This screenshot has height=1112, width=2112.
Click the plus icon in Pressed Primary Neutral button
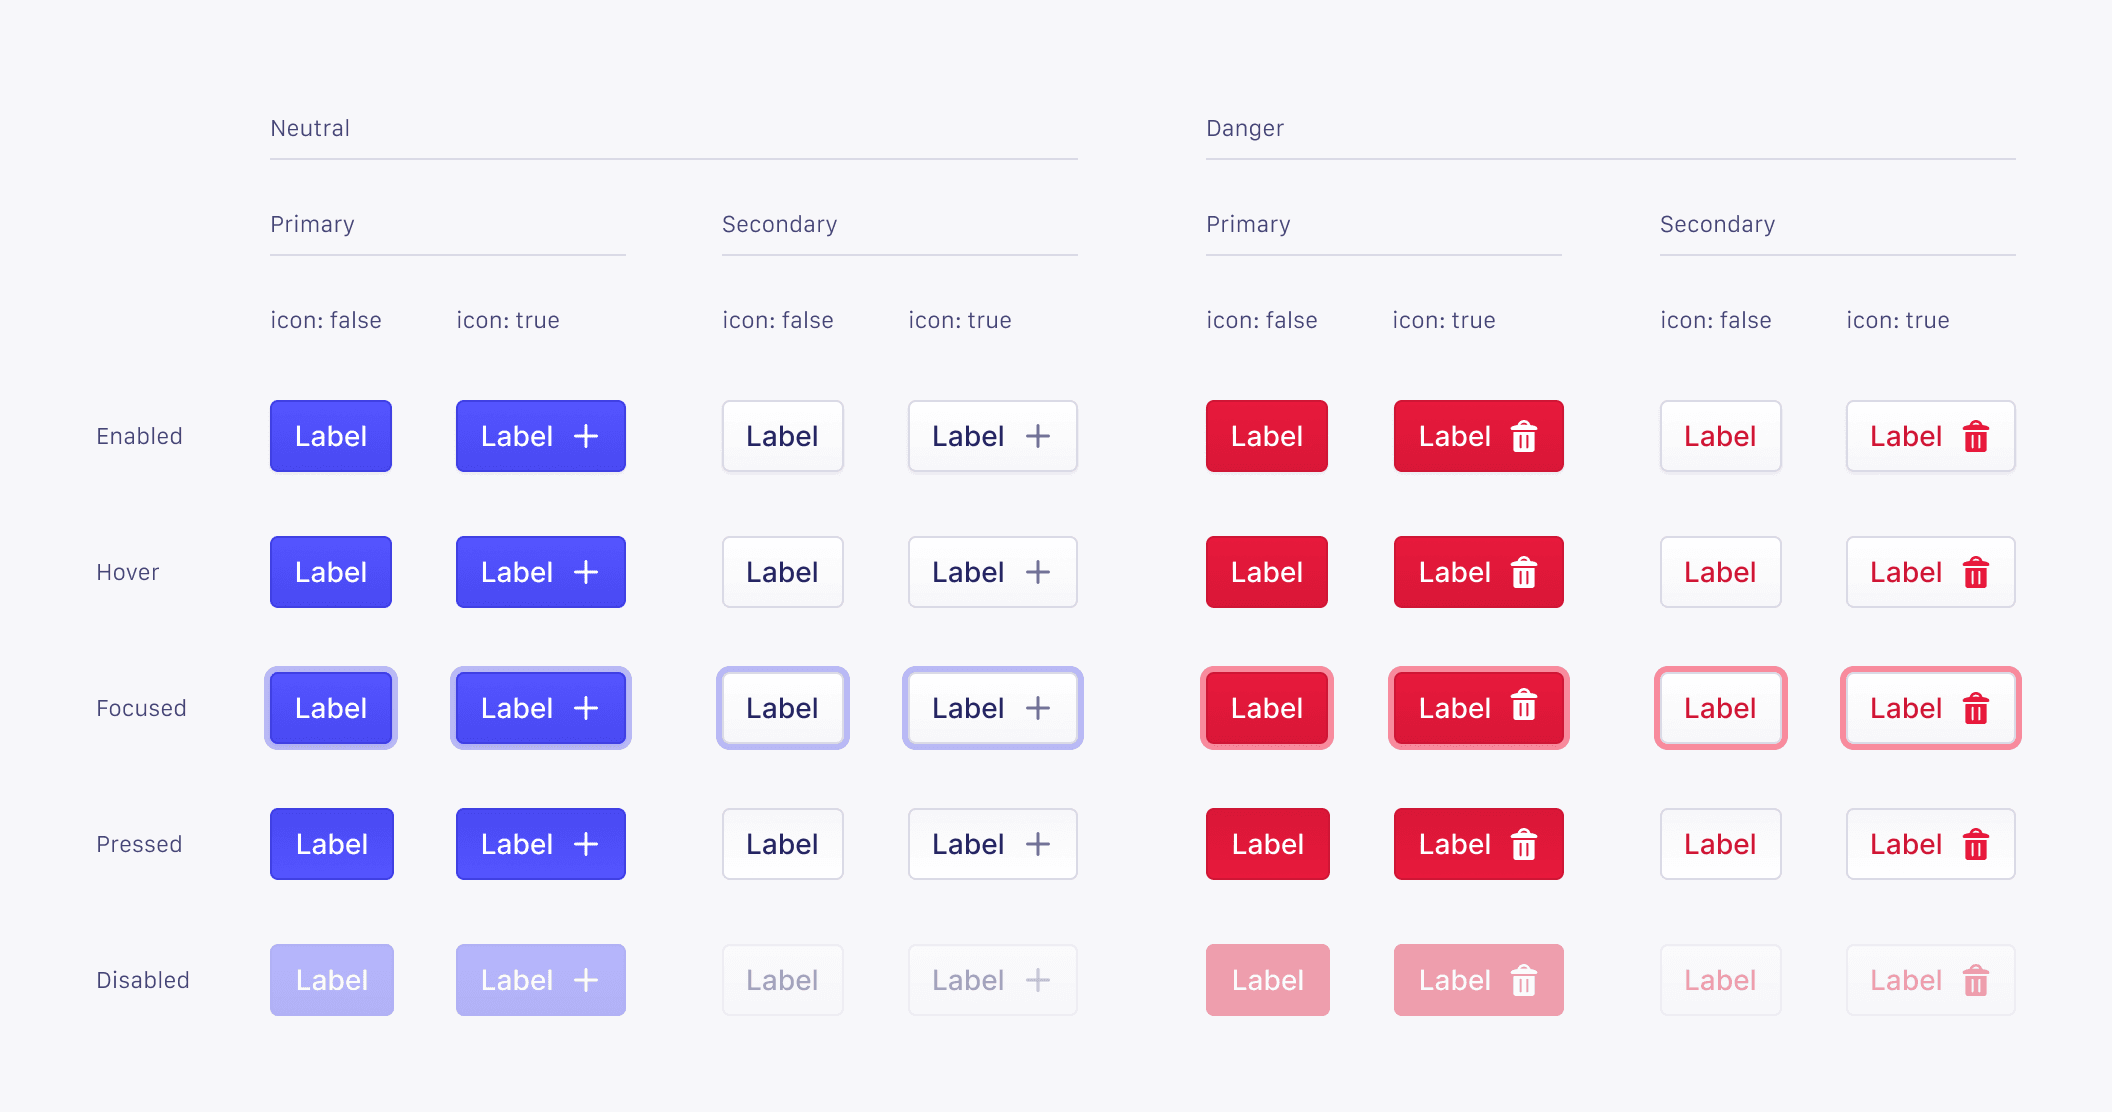[587, 844]
